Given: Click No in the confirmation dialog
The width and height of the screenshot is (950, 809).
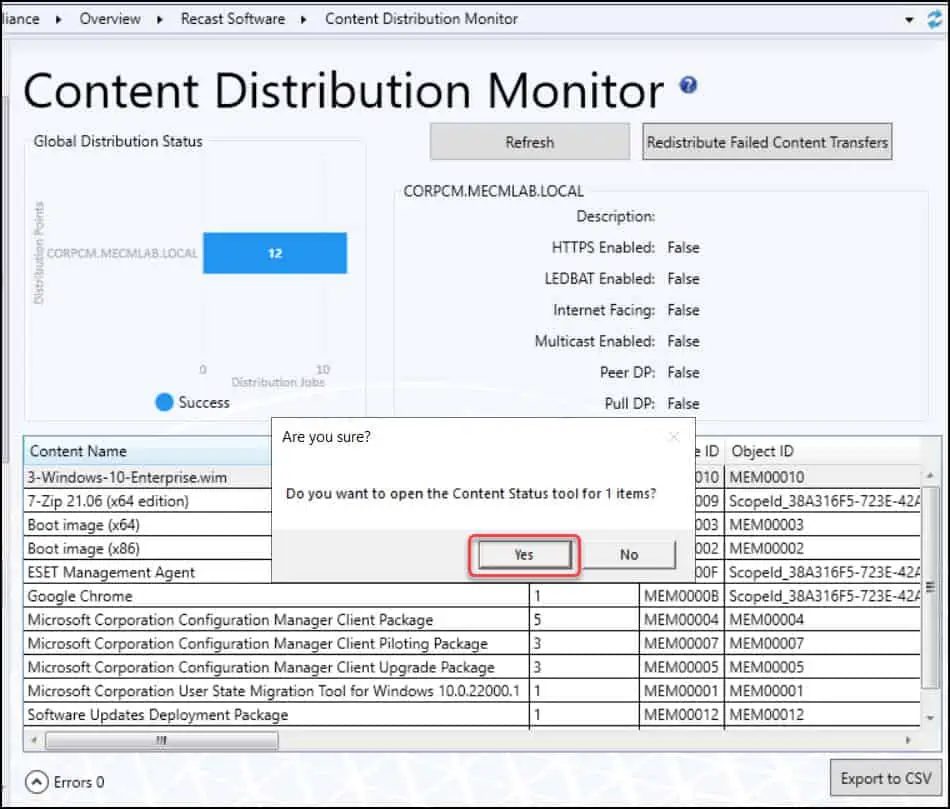Looking at the screenshot, I should click(629, 554).
